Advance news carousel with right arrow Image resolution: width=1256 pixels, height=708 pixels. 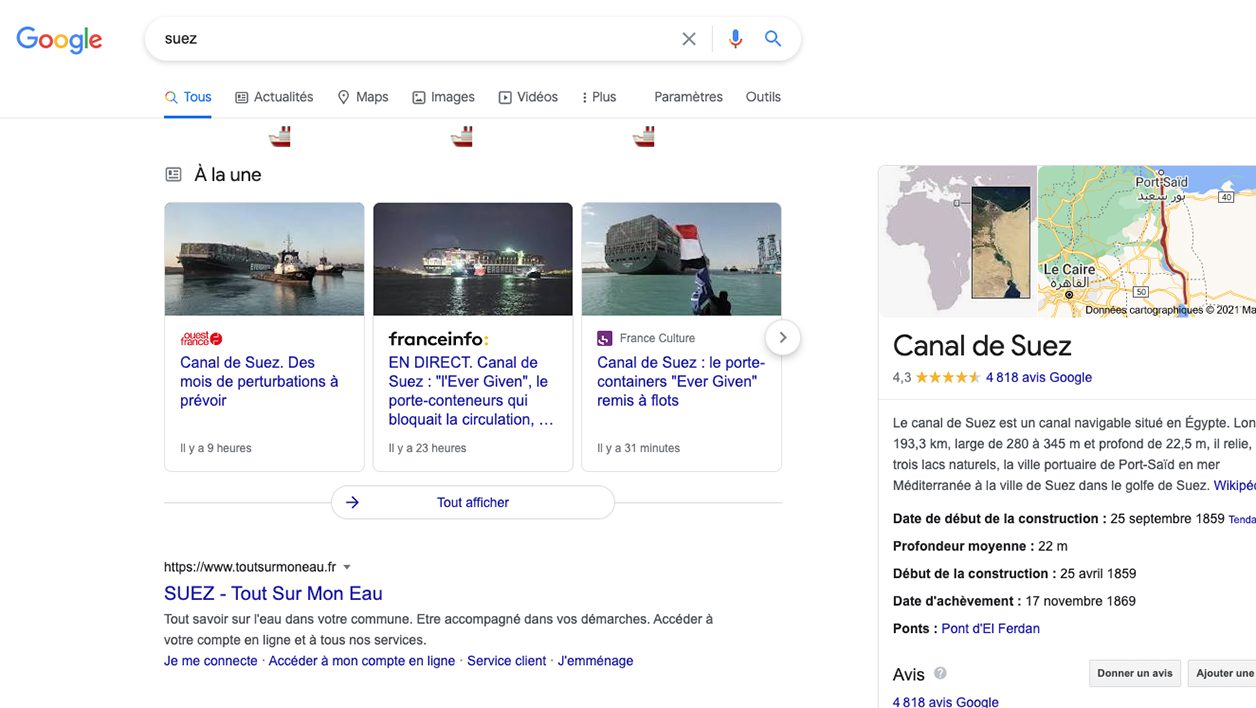point(783,337)
